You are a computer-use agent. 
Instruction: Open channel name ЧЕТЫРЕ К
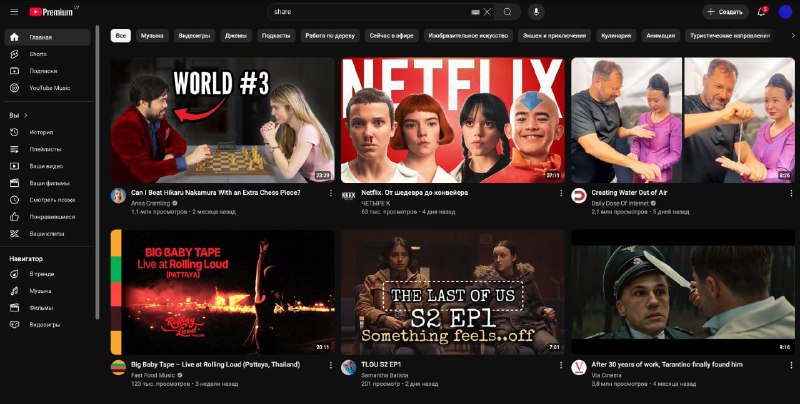coord(376,203)
